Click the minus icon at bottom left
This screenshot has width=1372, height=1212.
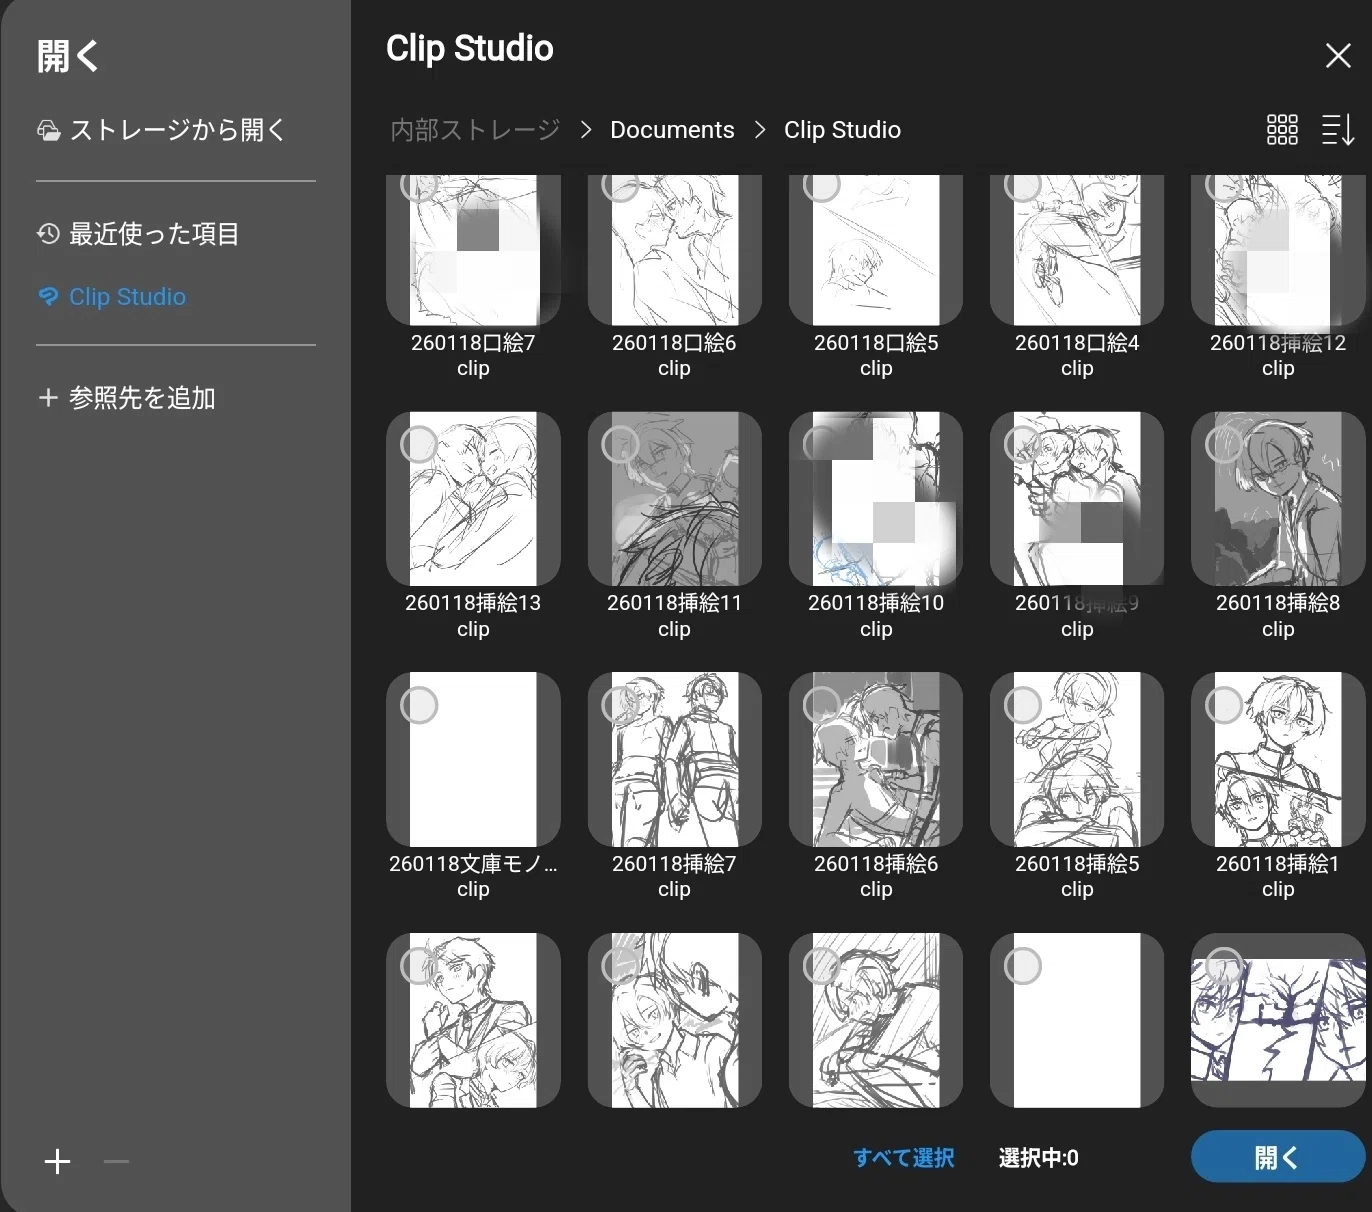pyautogui.click(x=117, y=1161)
